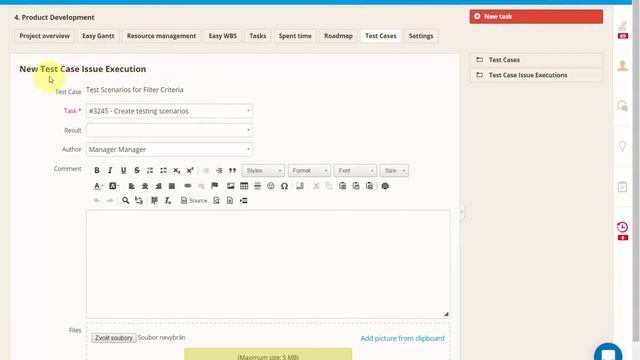Click Add picture from clipboard link
Image resolution: width=640 pixels, height=360 pixels.
point(402,338)
